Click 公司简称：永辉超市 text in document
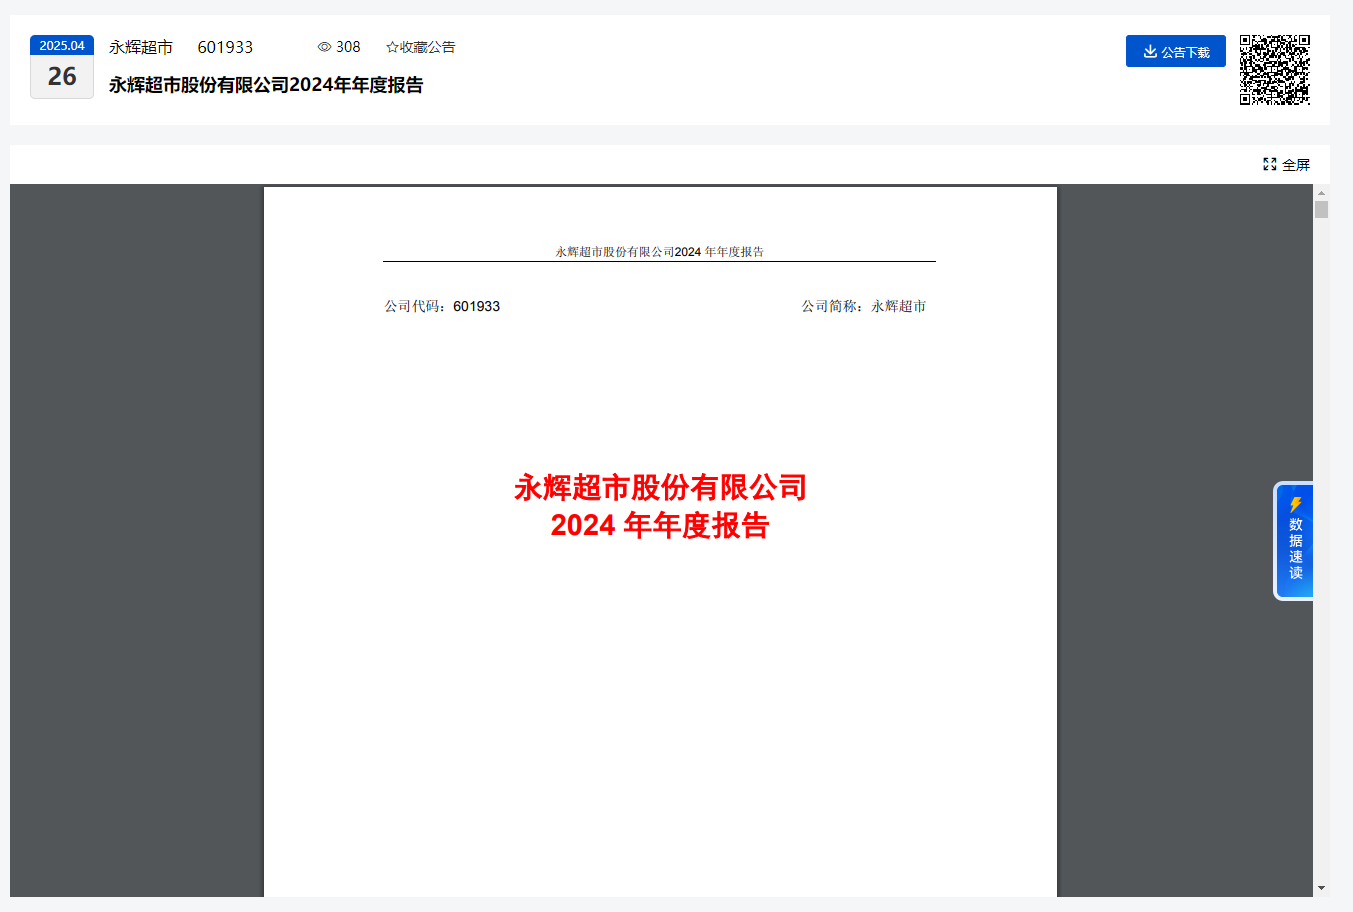The height and width of the screenshot is (912, 1353). [x=864, y=306]
